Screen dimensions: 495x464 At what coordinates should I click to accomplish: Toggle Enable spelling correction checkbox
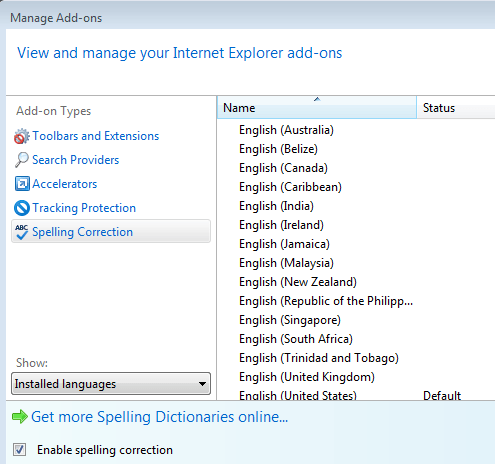(19, 450)
